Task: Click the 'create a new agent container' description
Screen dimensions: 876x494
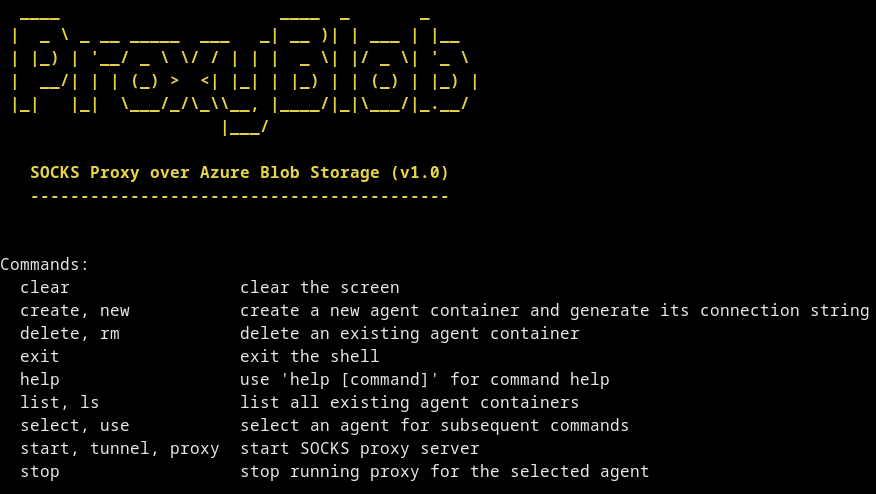Action: (x=554, y=311)
